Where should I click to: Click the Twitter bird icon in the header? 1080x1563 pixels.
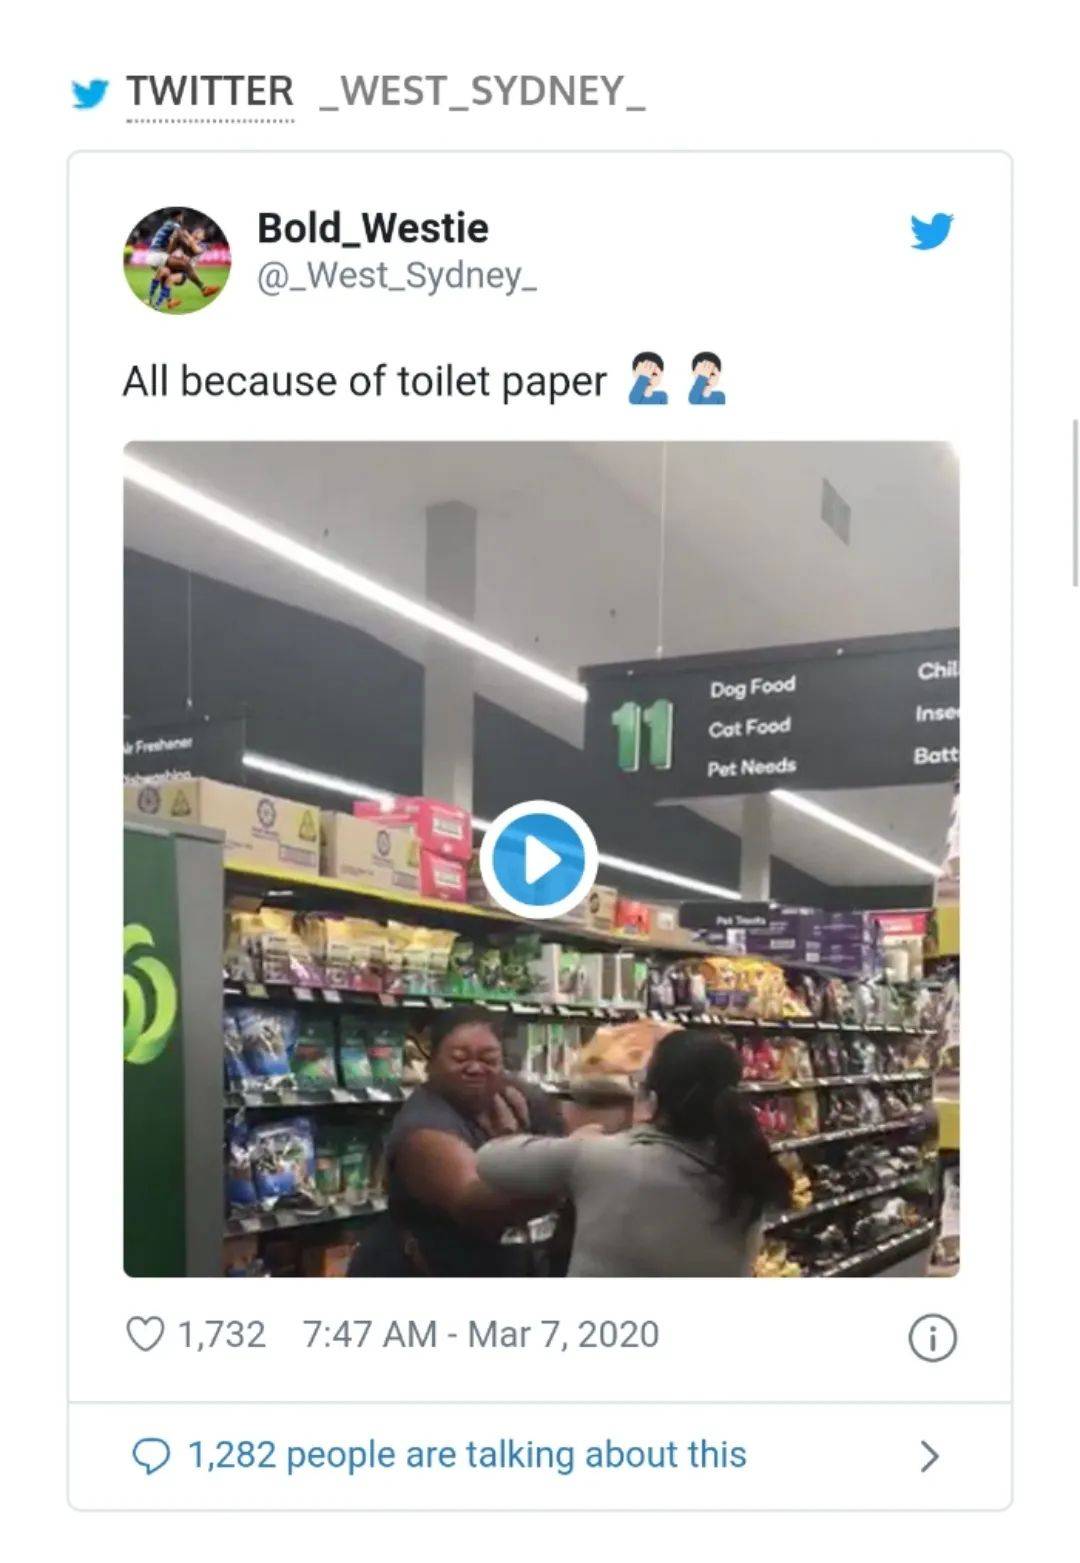click(90, 93)
